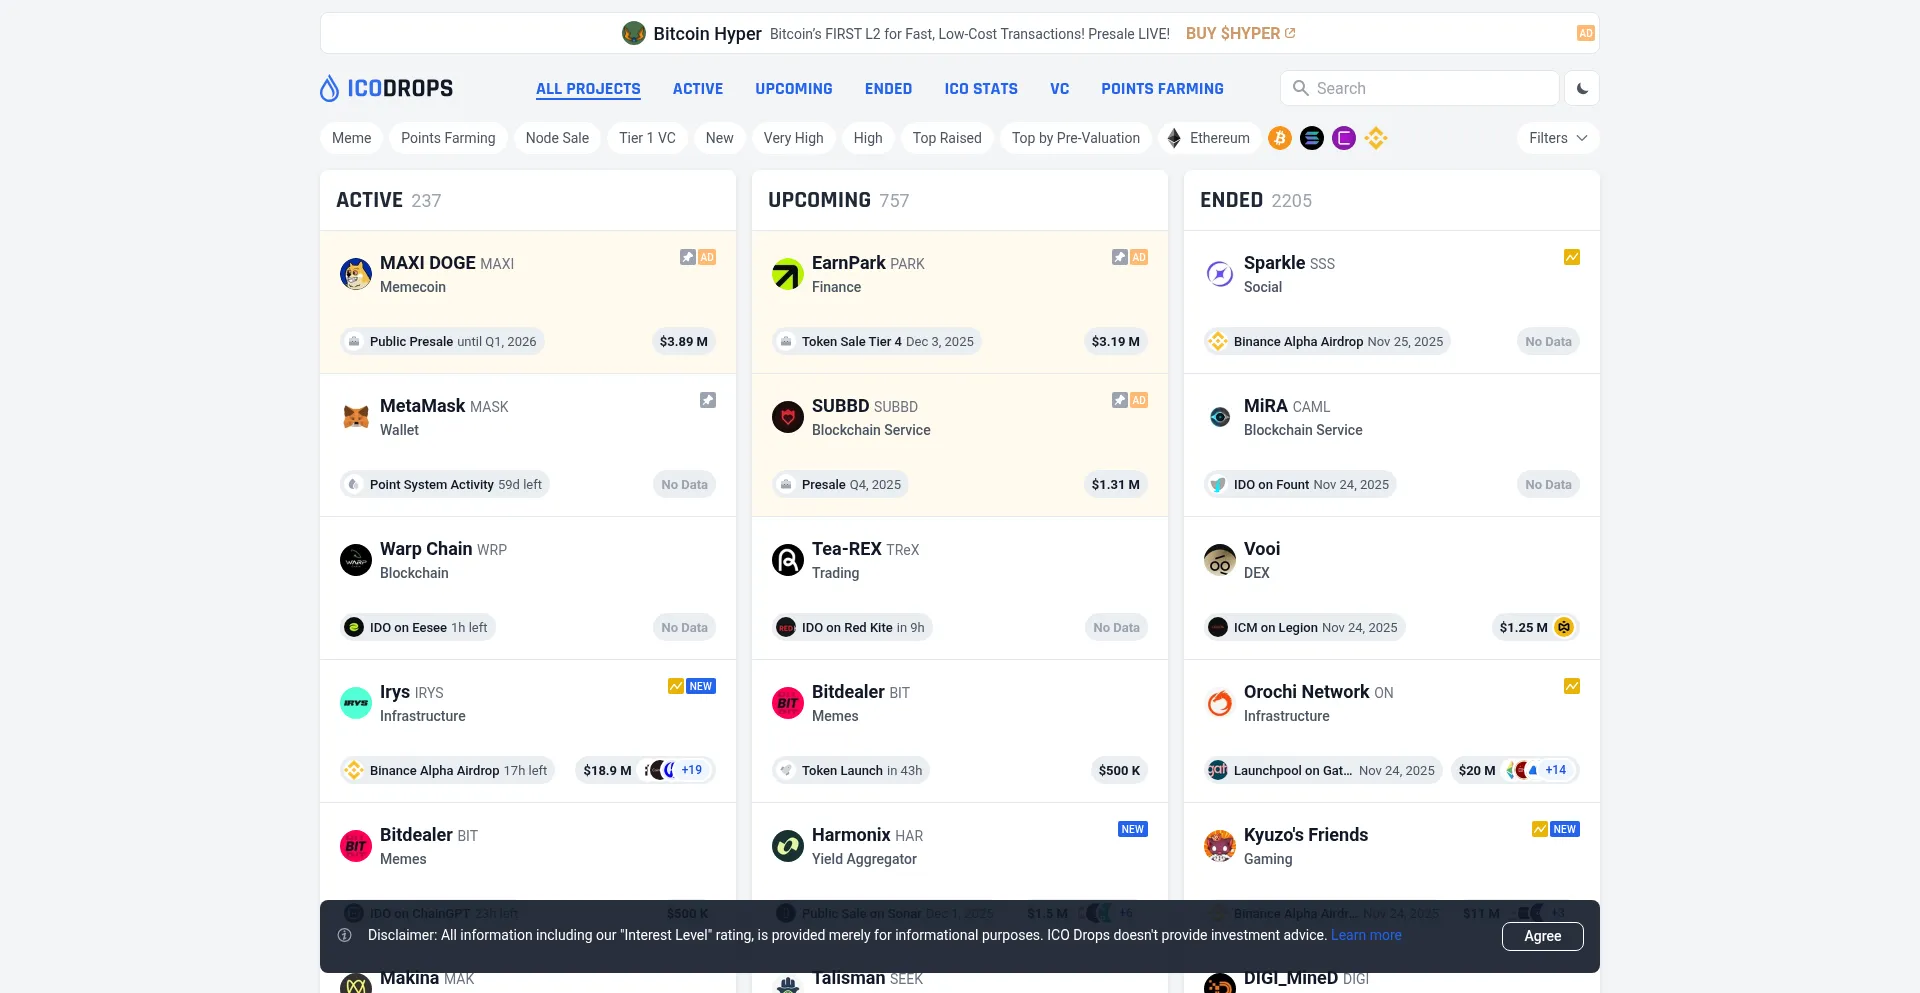Toggle dark mode with moon button
This screenshot has width=1920, height=993.
tap(1582, 88)
